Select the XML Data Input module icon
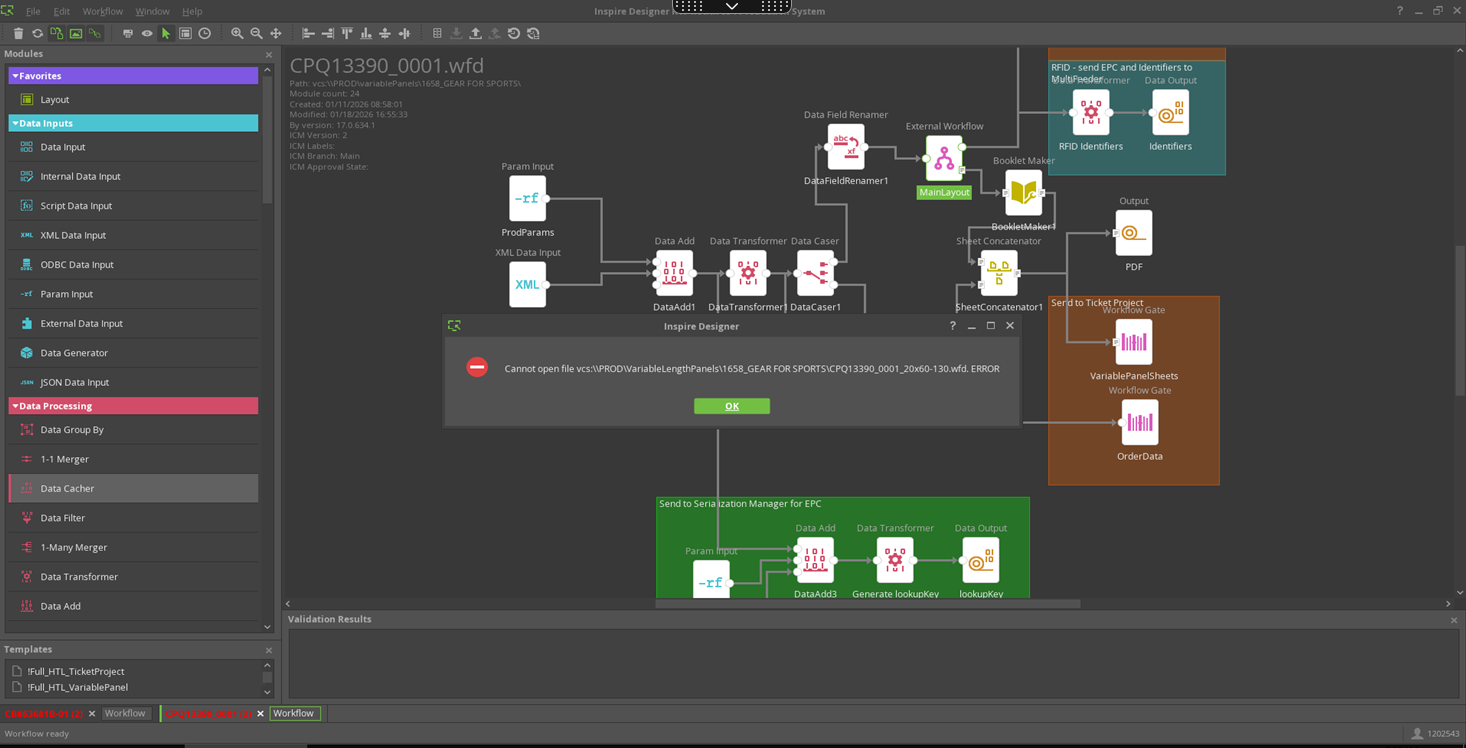 [x=527, y=285]
